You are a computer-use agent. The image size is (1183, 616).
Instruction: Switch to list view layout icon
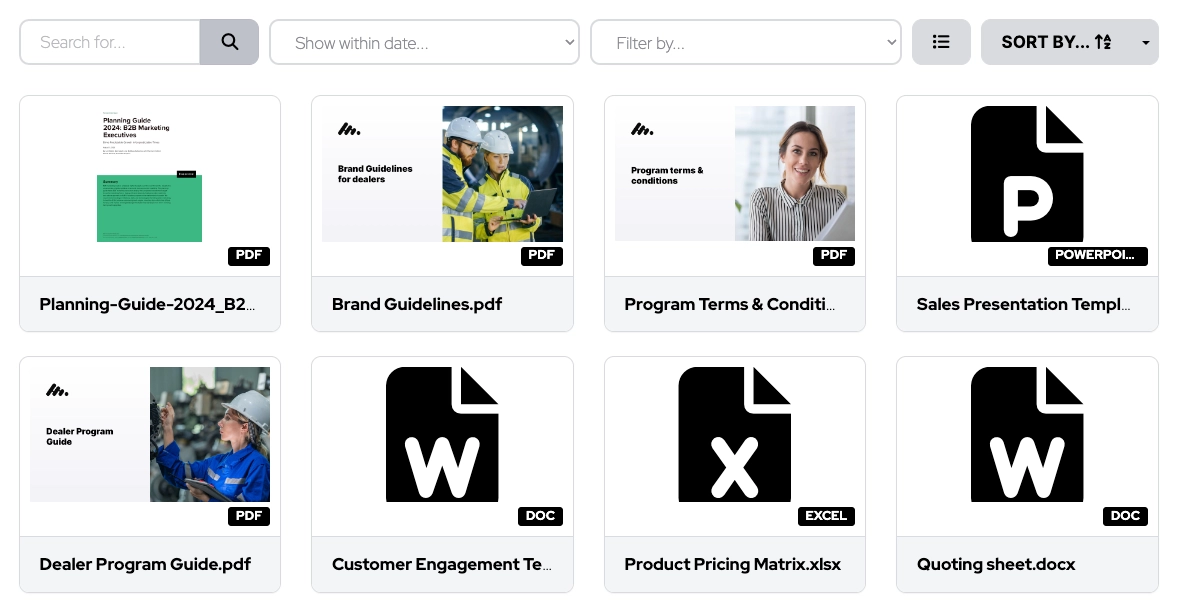[941, 42]
